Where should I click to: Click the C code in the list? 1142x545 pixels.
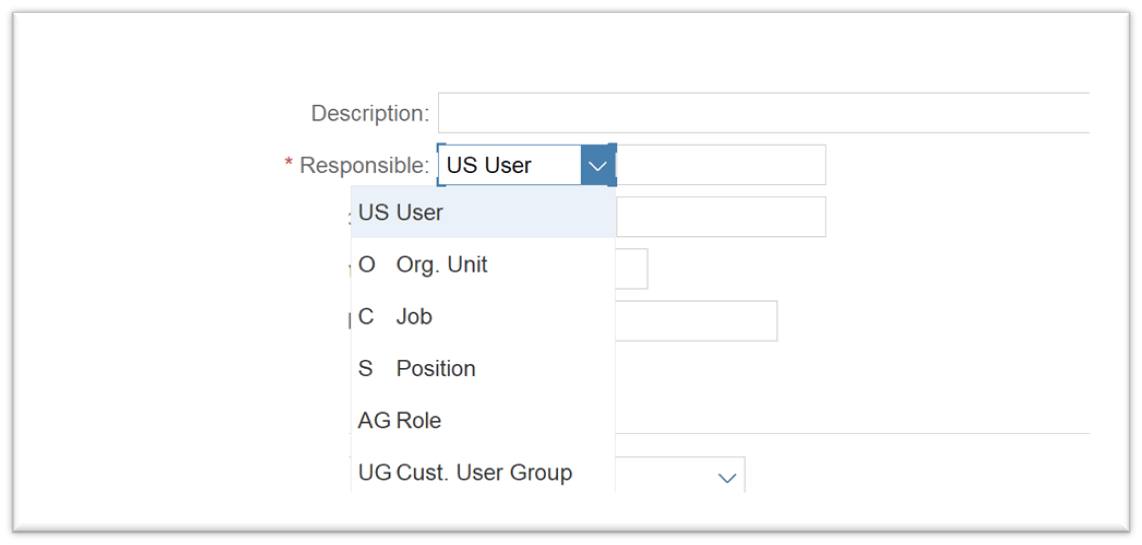click(365, 317)
